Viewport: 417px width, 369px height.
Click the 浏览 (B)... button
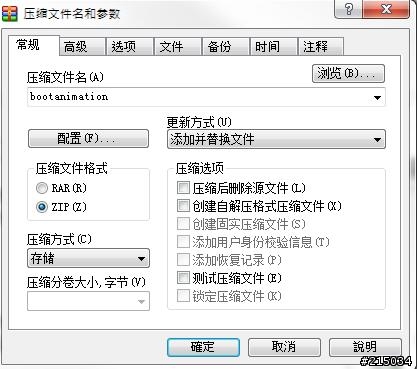pyautogui.click(x=348, y=73)
